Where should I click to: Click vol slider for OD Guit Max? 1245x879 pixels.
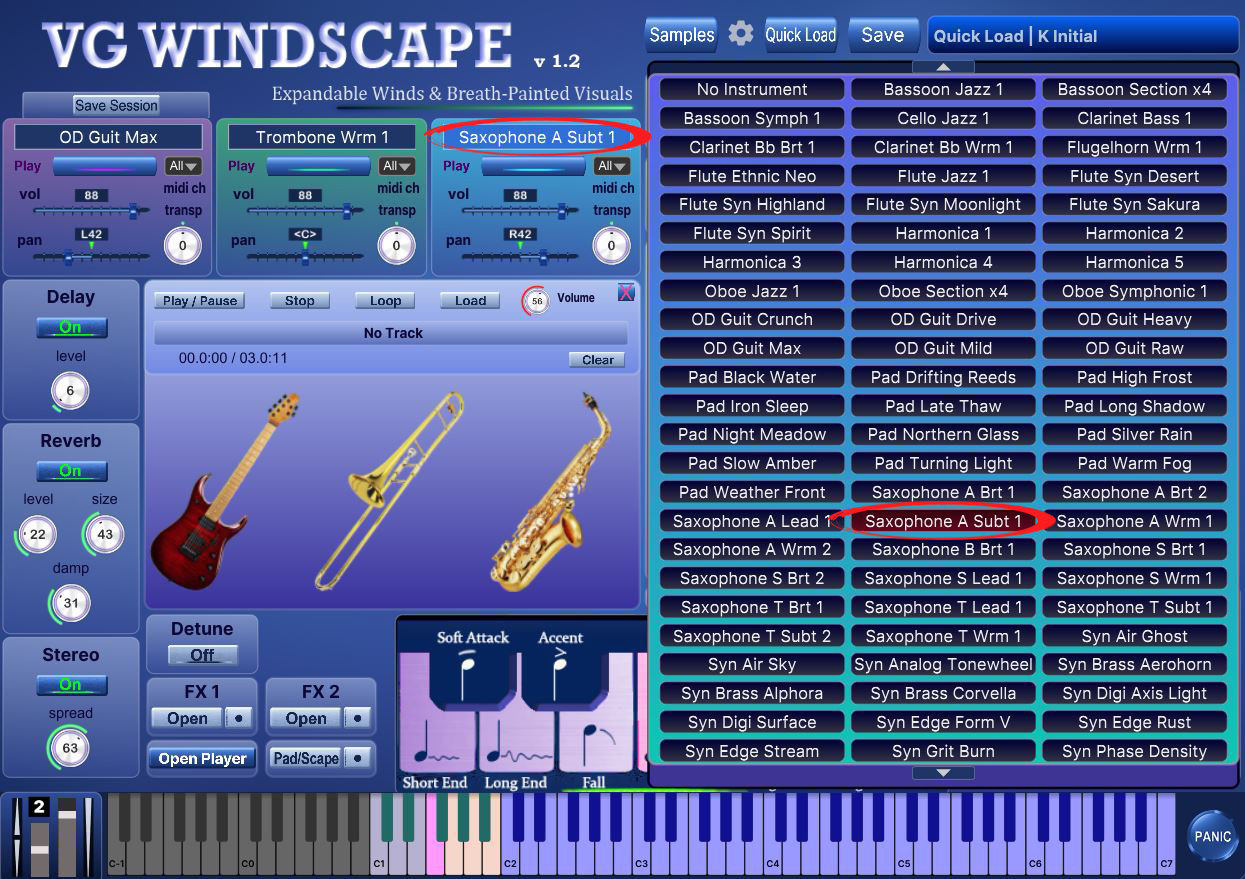point(92,211)
